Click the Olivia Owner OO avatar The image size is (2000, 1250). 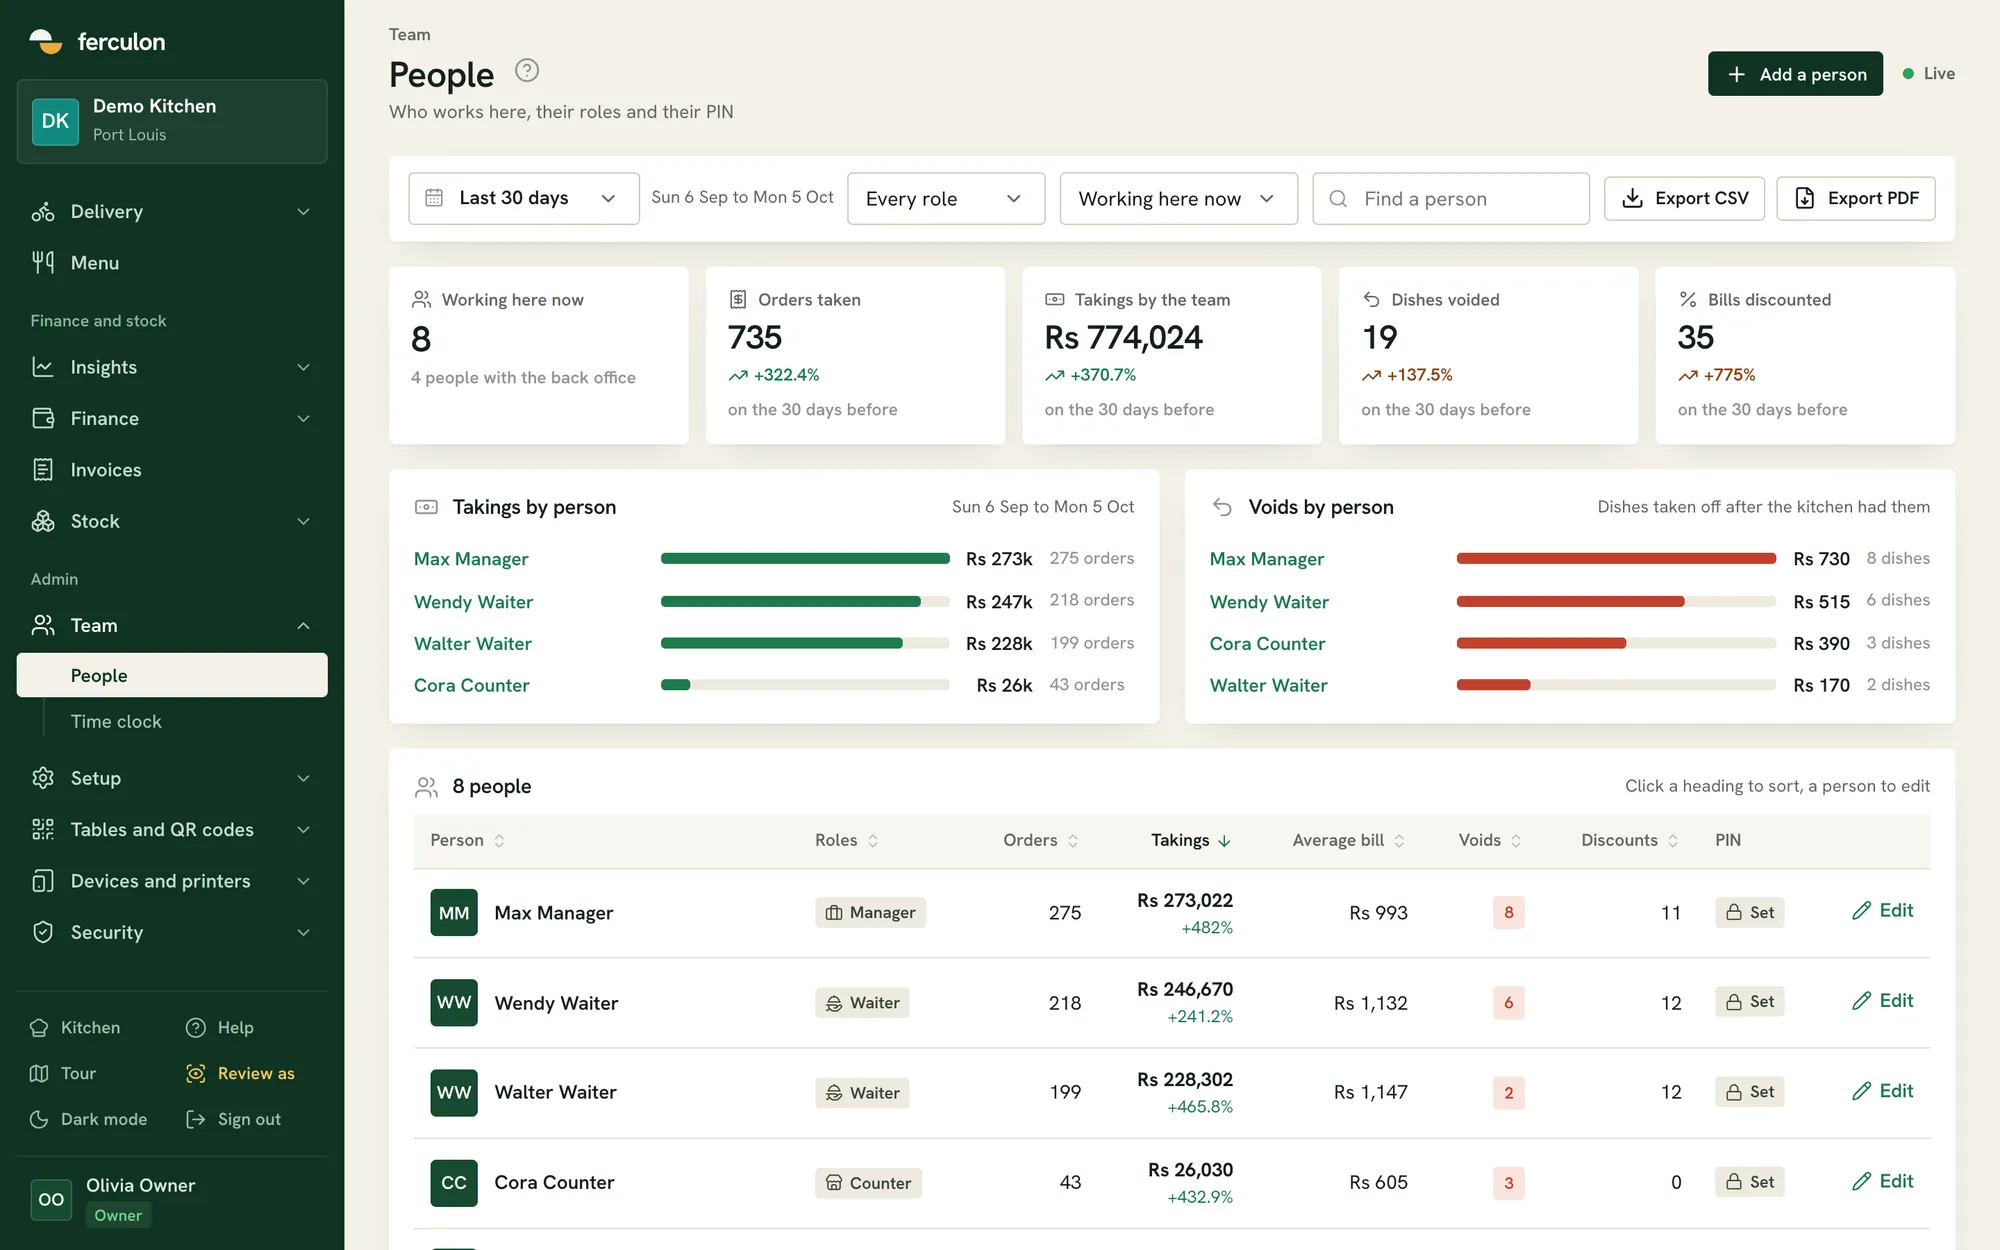[x=51, y=1199]
